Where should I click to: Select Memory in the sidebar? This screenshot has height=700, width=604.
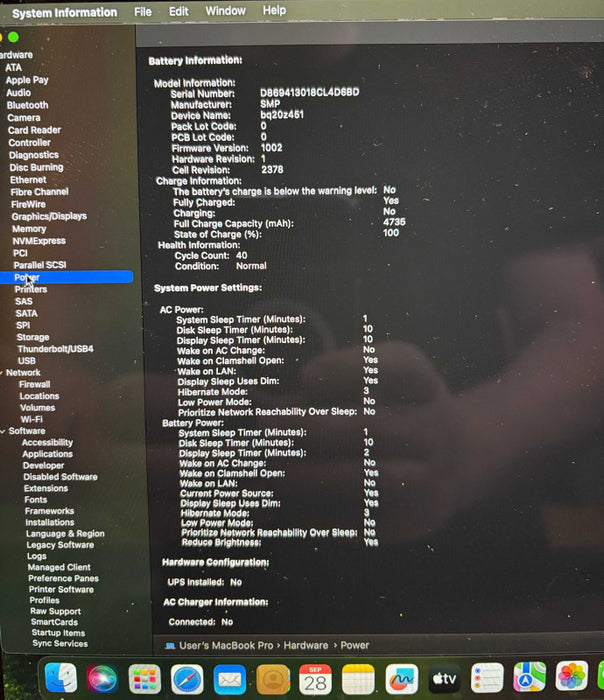pos(29,229)
